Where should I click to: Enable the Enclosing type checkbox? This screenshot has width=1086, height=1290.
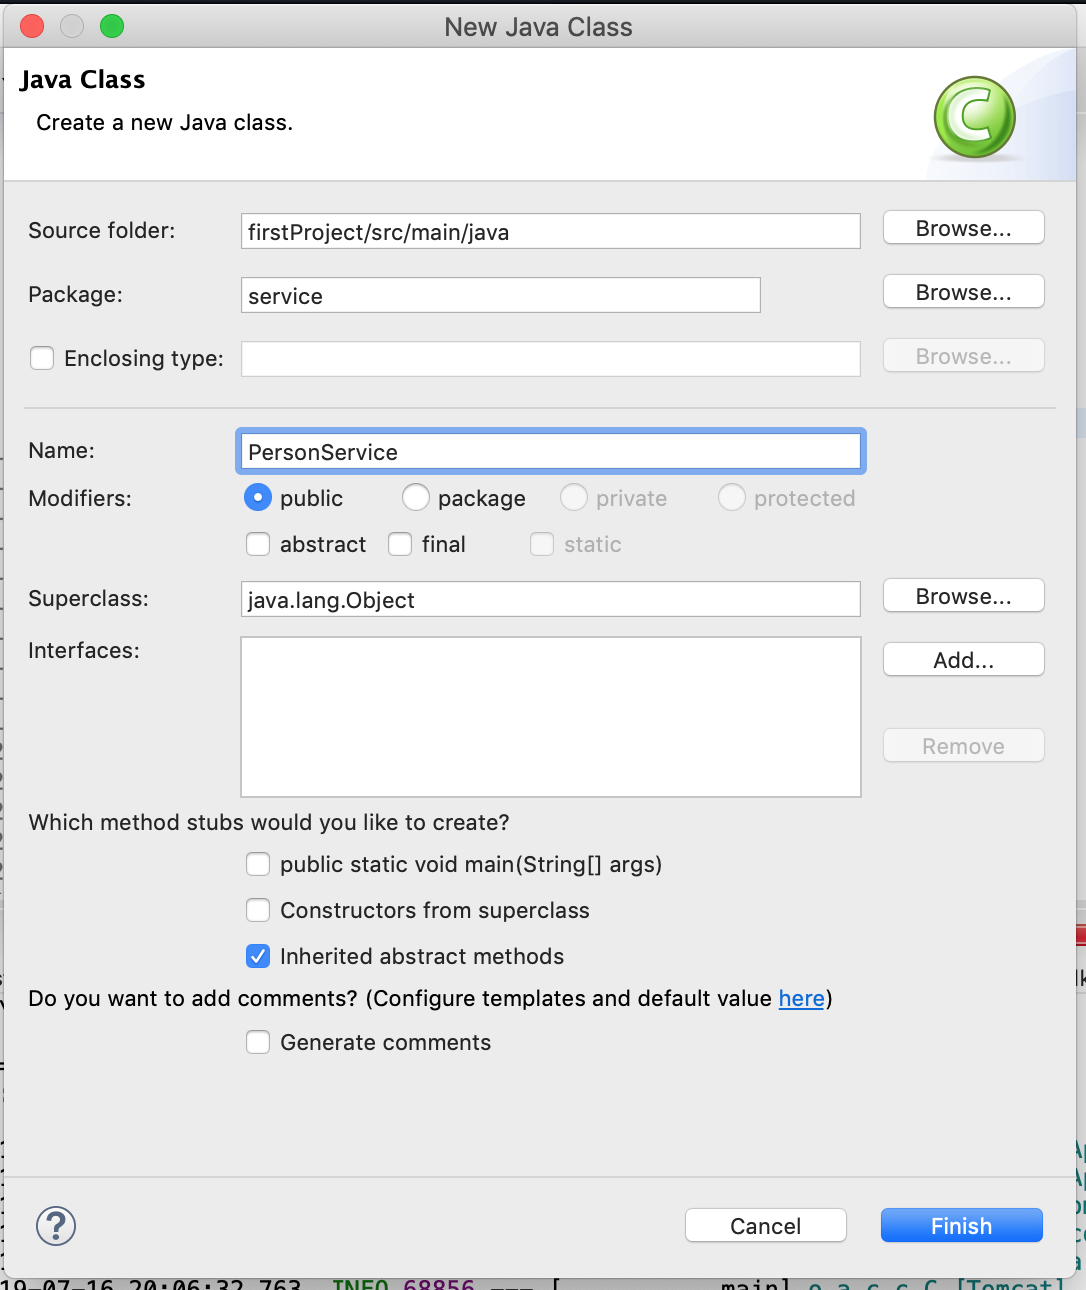(x=42, y=358)
